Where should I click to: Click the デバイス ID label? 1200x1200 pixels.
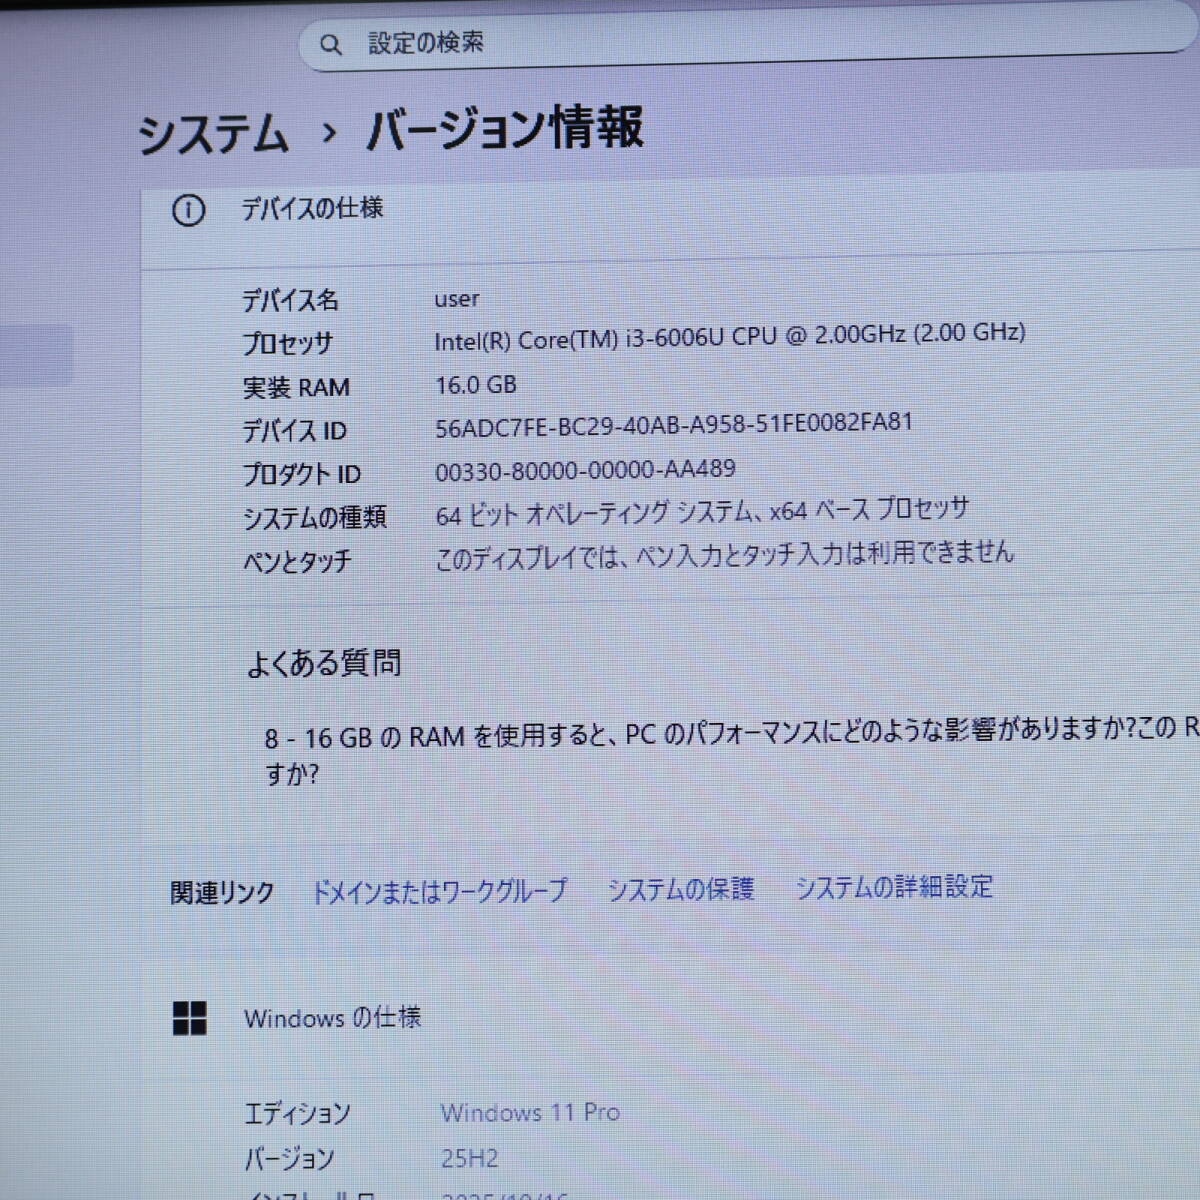point(294,431)
